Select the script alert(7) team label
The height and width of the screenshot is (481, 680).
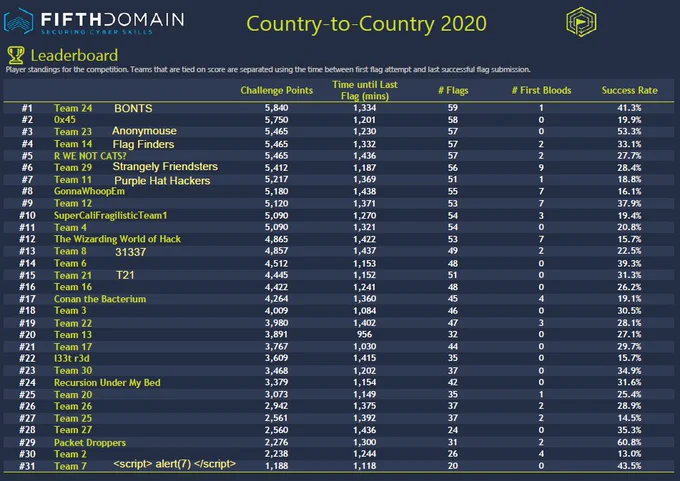[174, 464]
